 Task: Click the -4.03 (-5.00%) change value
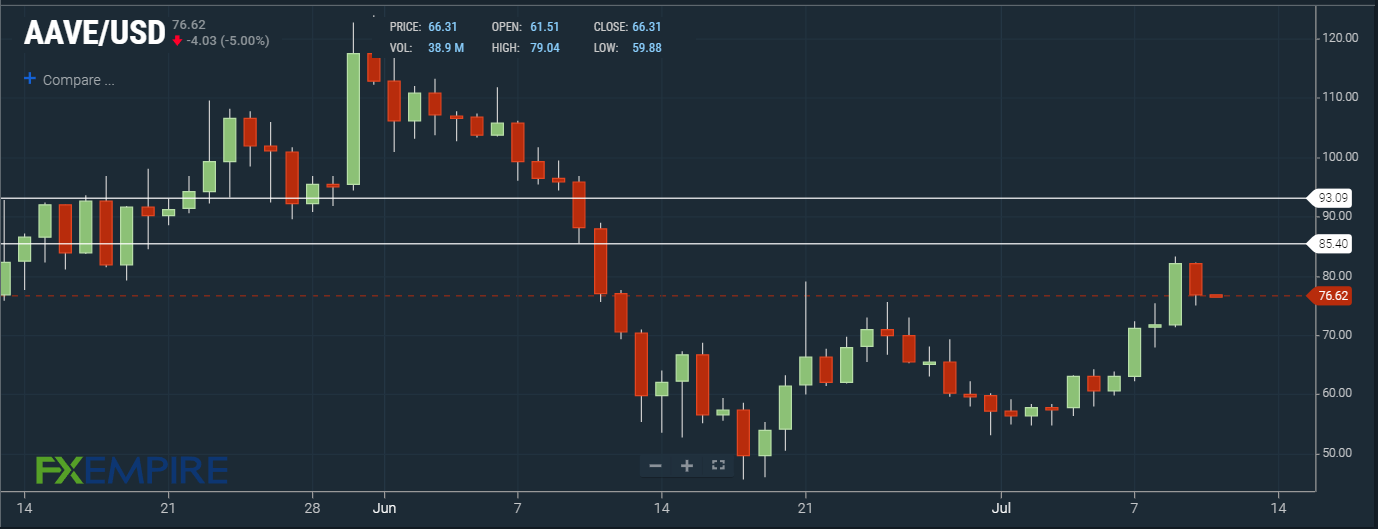[226, 41]
